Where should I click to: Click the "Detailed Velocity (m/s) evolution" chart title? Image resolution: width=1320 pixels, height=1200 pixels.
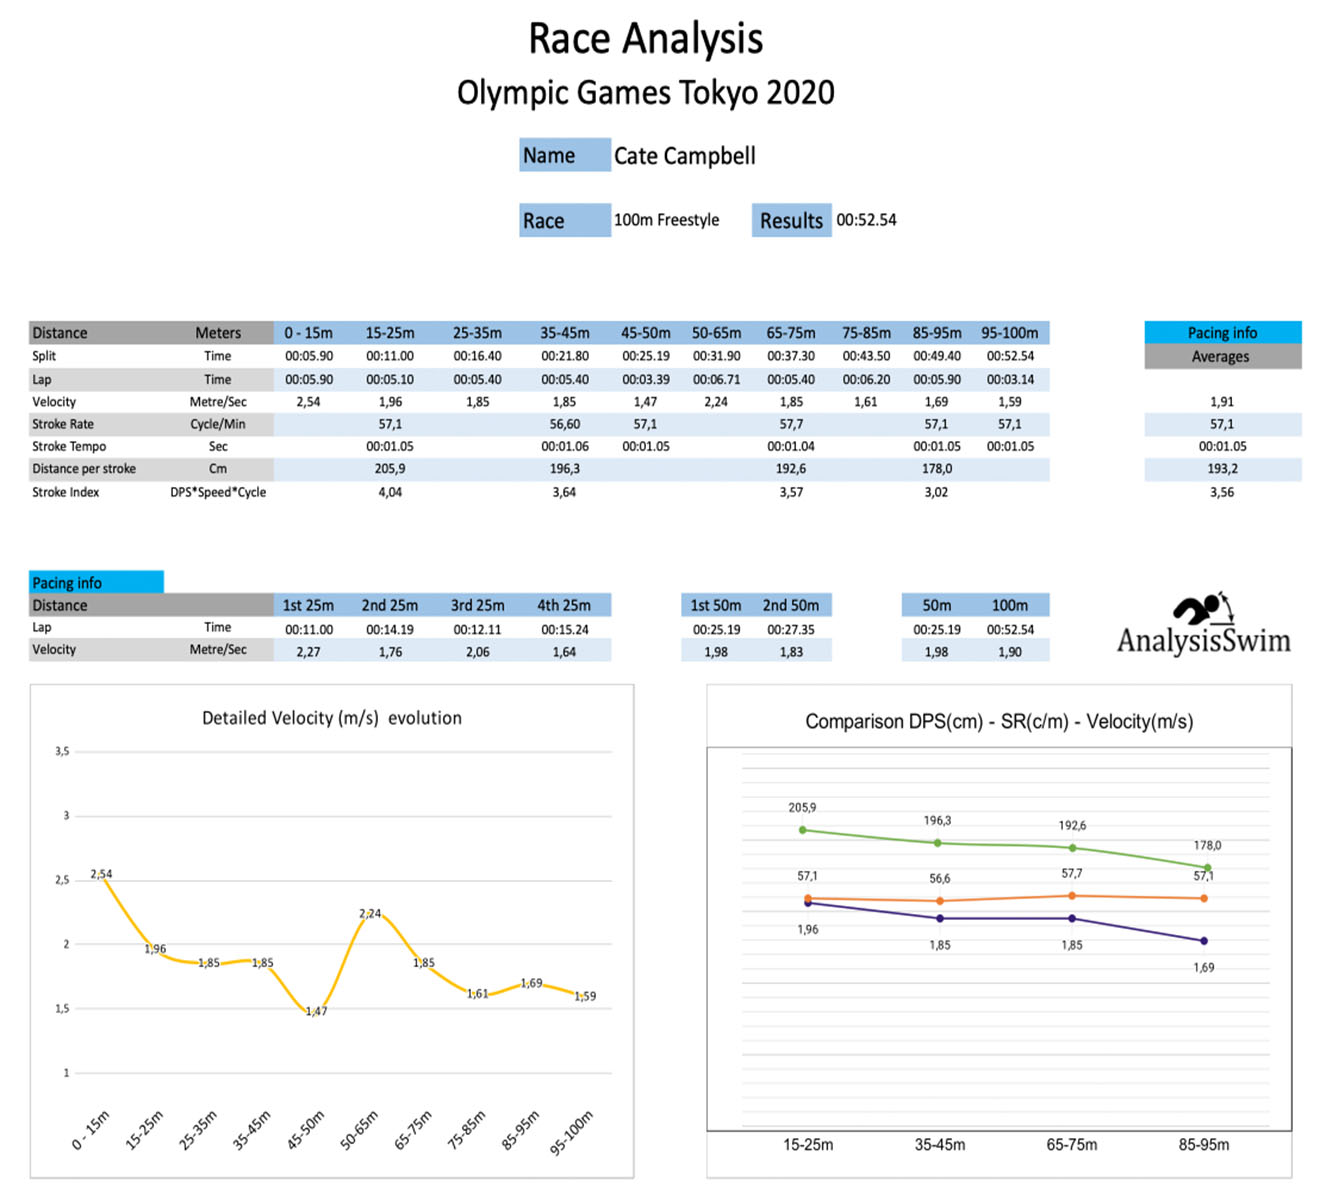pyautogui.click(x=332, y=718)
